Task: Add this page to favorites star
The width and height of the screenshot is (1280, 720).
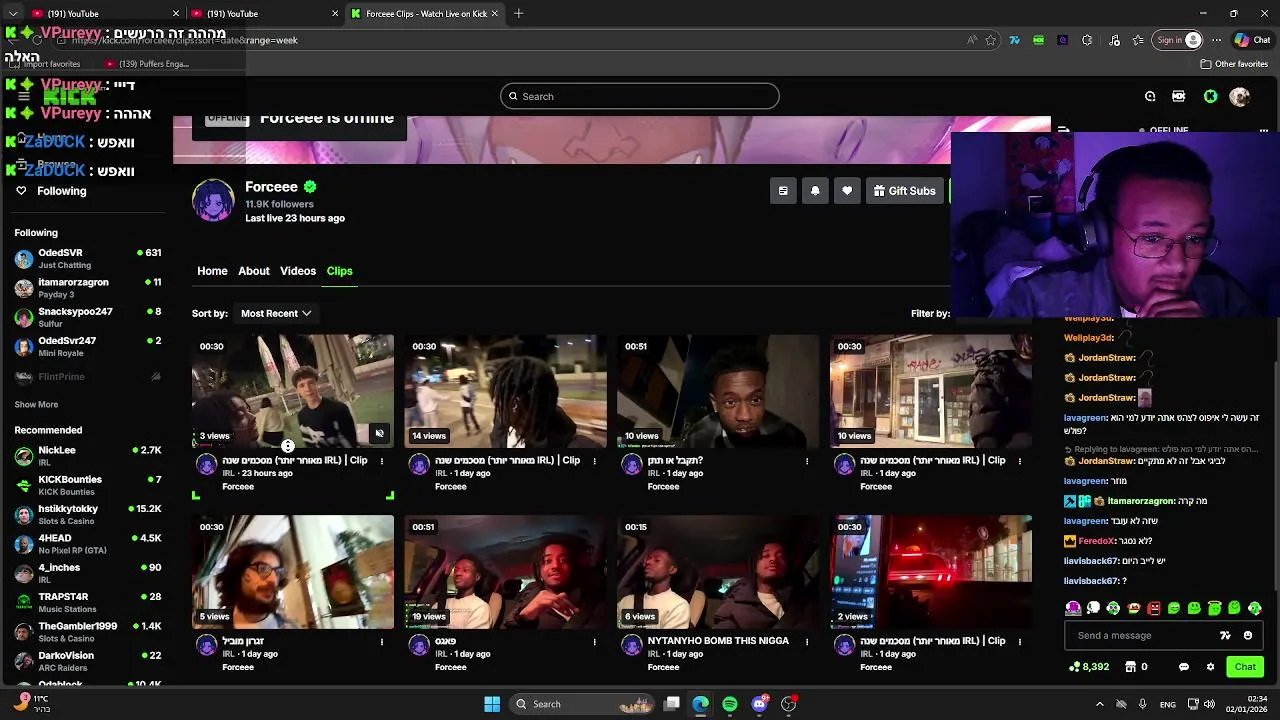Action: (x=990, y=40)
